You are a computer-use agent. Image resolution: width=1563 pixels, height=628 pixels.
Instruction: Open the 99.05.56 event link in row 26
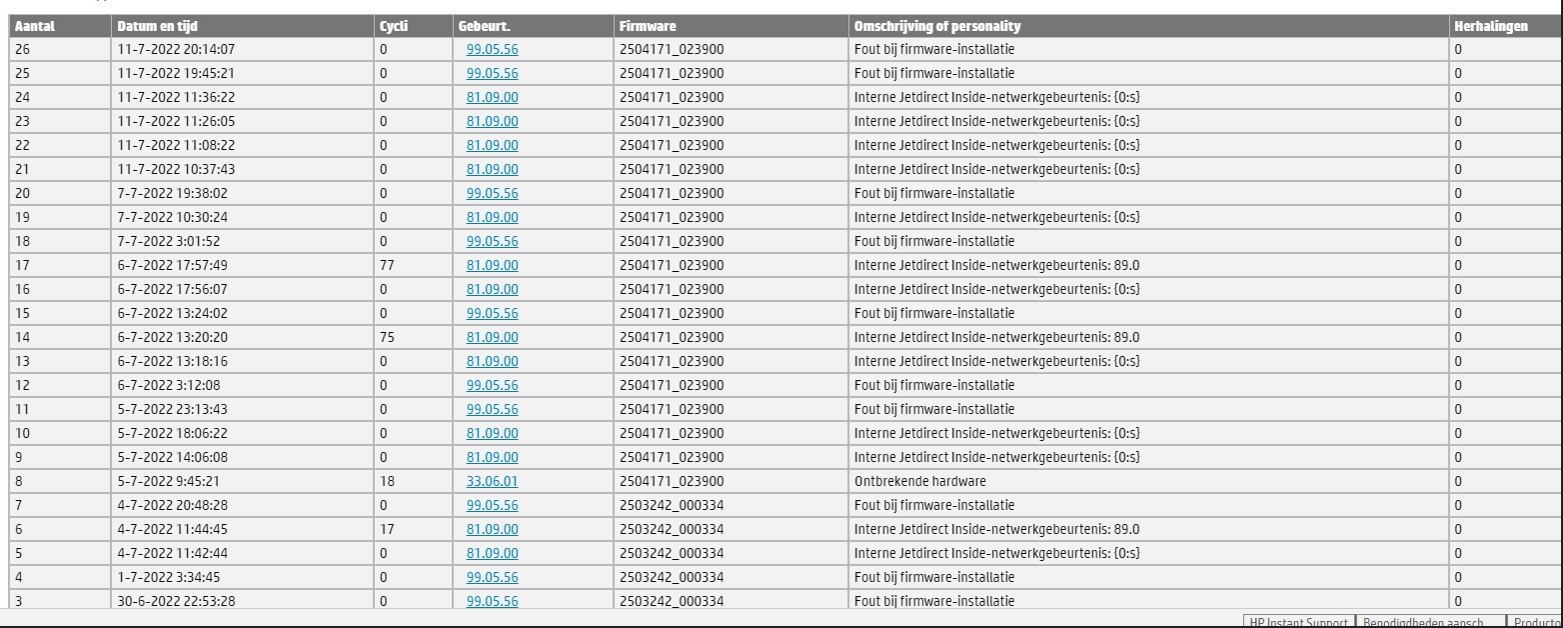[x=492, y=49]
